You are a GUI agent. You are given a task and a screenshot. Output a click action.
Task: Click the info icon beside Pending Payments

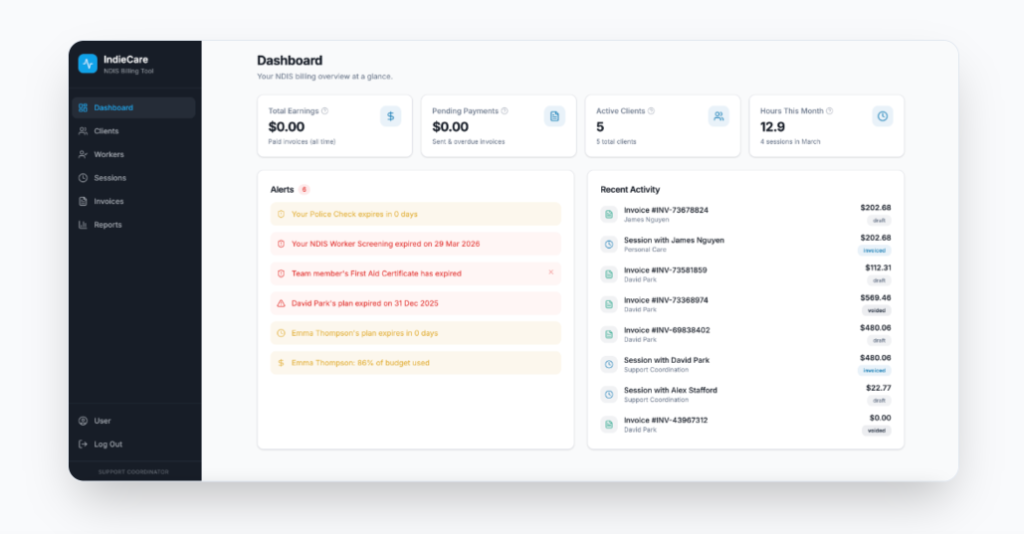coord(504,111)
